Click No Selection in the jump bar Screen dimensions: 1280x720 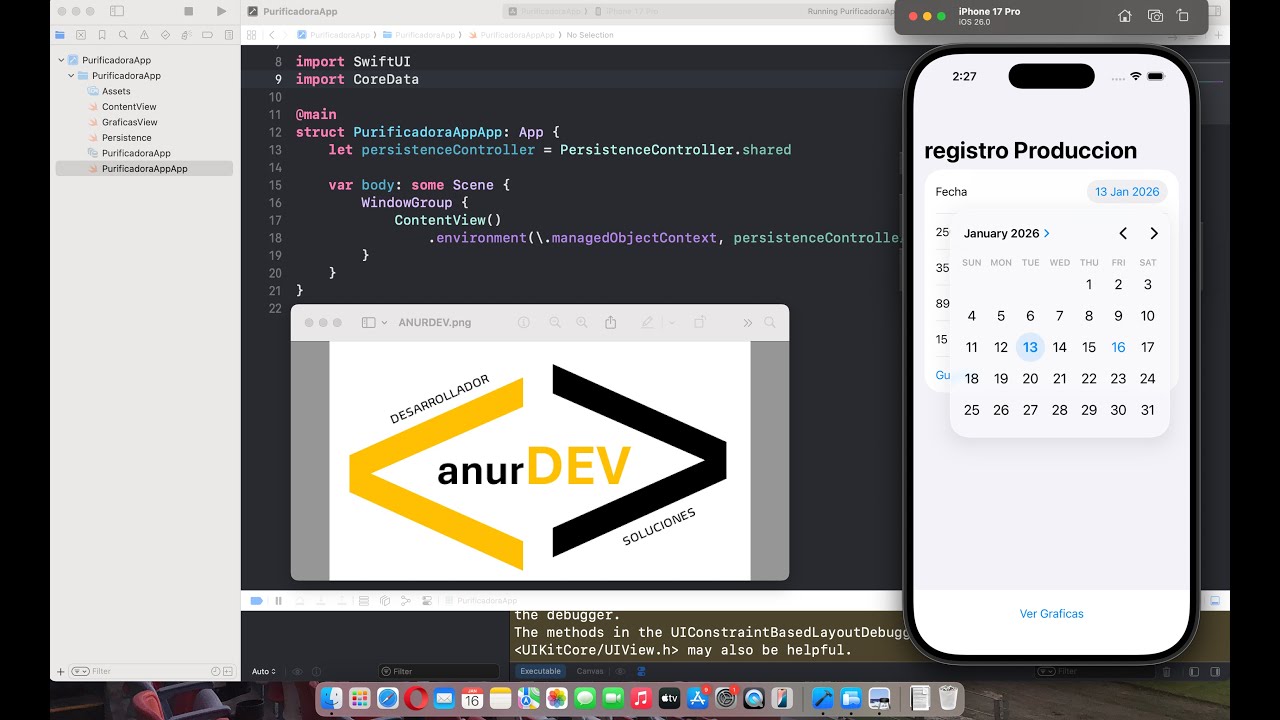tap(590, 35)
